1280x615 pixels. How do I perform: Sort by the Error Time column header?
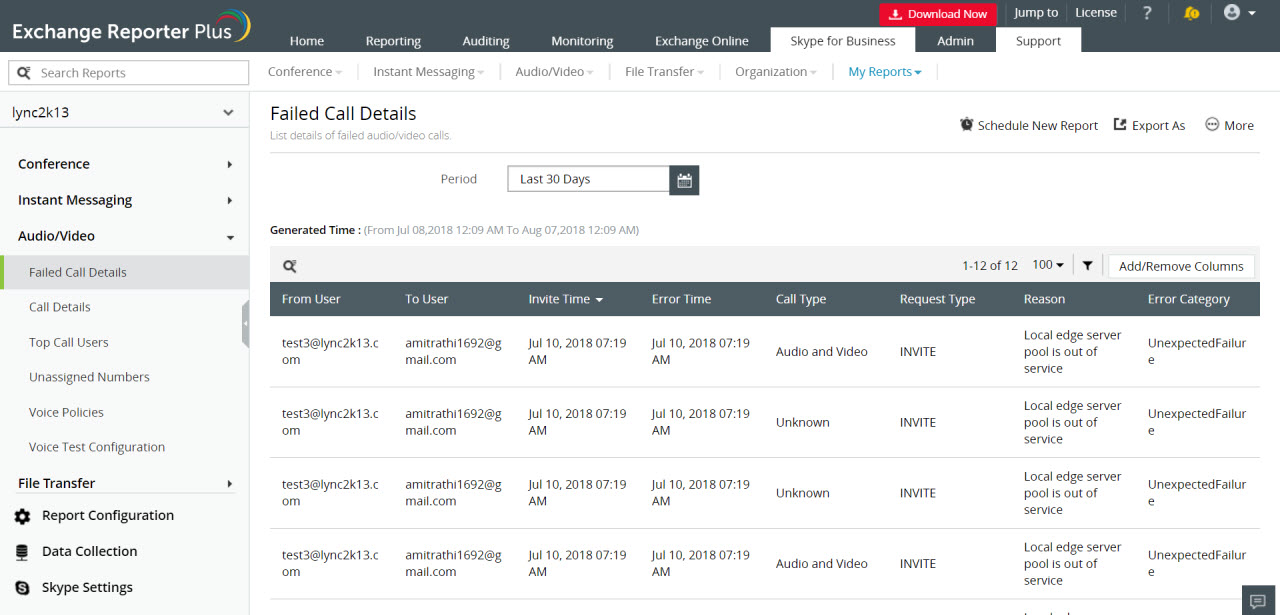(682, 299)
